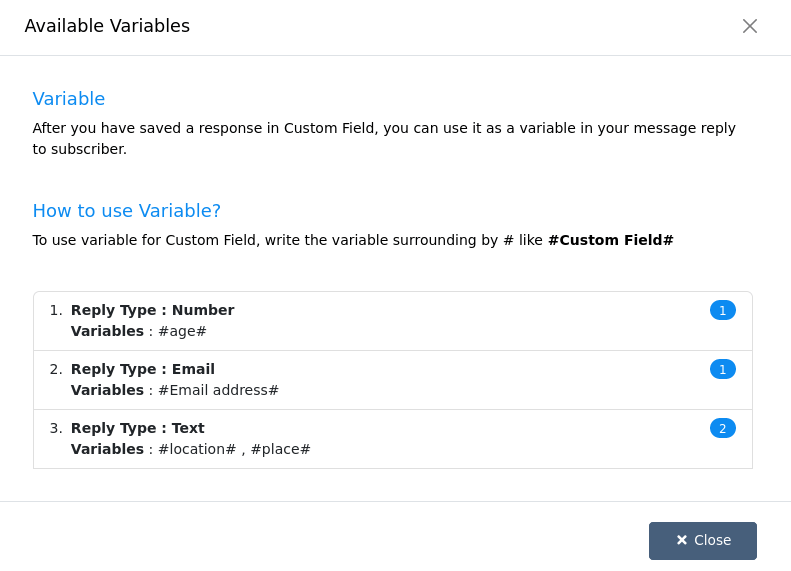Click the #age# variable
The image size is (791, 571).
(182, 331)
